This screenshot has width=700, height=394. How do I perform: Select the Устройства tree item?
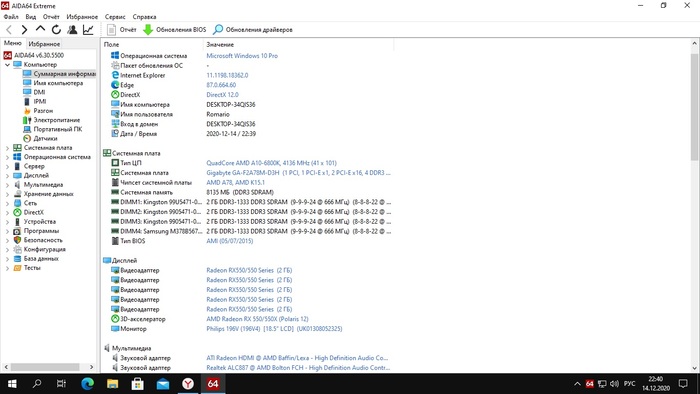(35, 222)
